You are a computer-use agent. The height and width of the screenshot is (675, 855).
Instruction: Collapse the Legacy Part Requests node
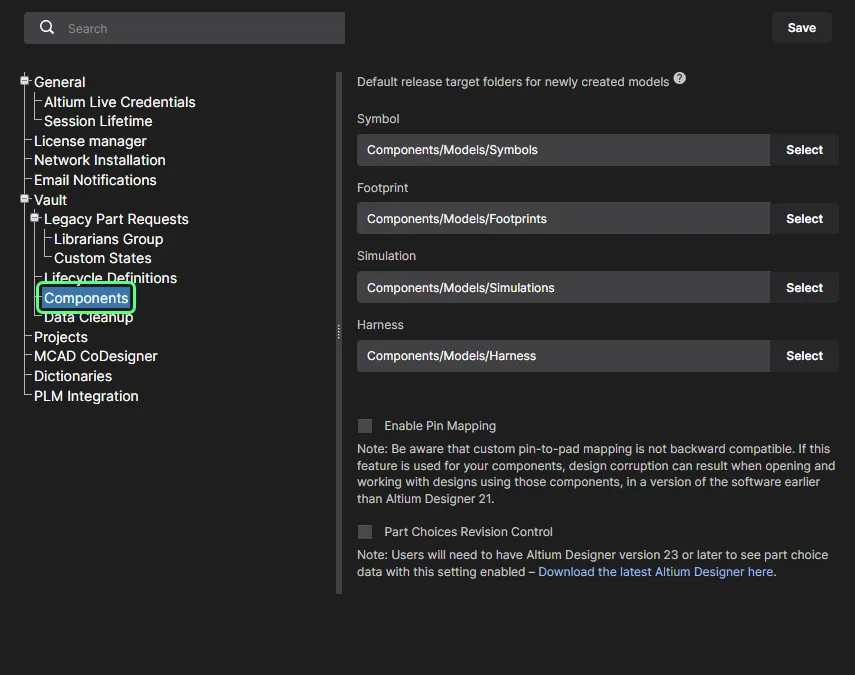(x=35, y=218)
